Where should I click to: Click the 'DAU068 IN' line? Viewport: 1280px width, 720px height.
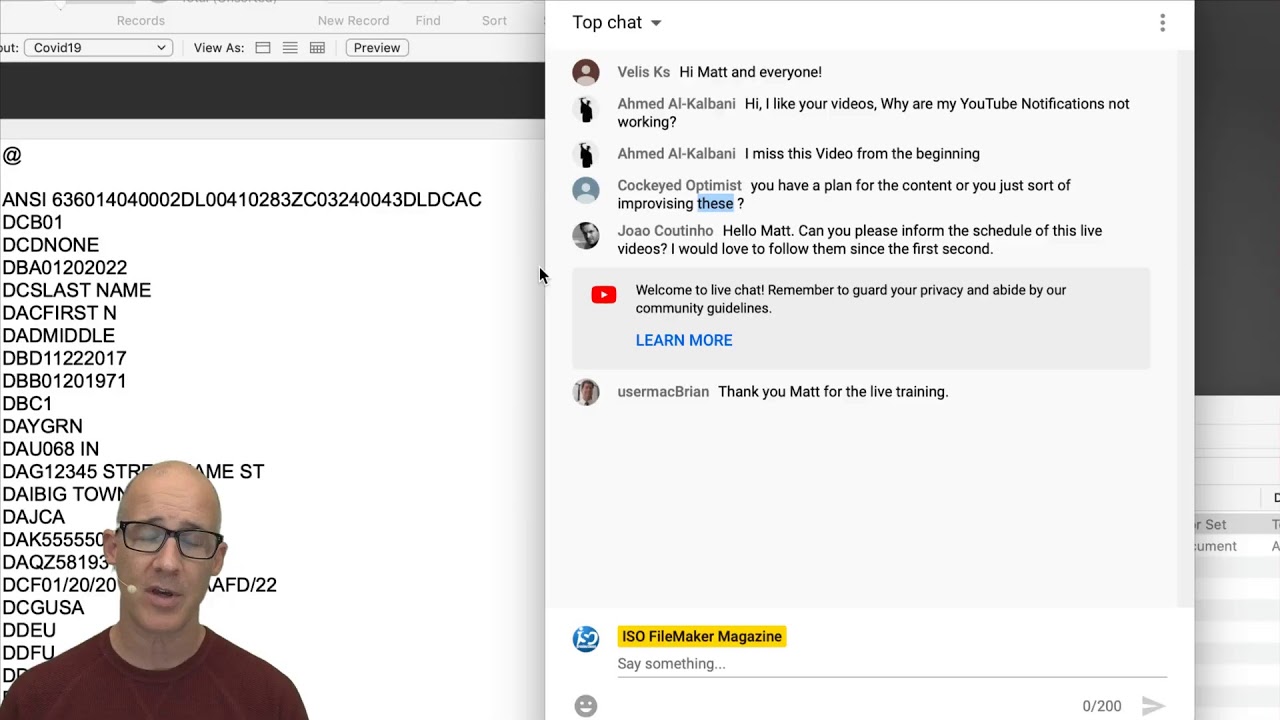pyautogui.click(x=51, y=449)
